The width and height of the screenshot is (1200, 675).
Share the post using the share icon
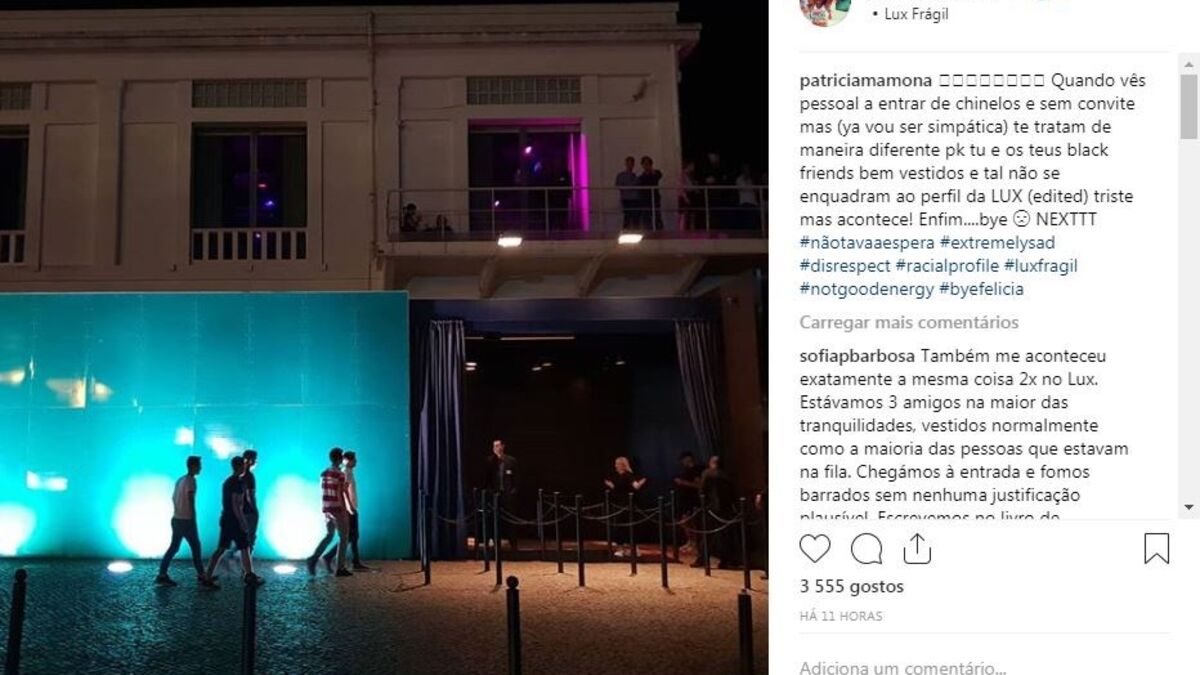pyautogui.click(x=917, y=548)
